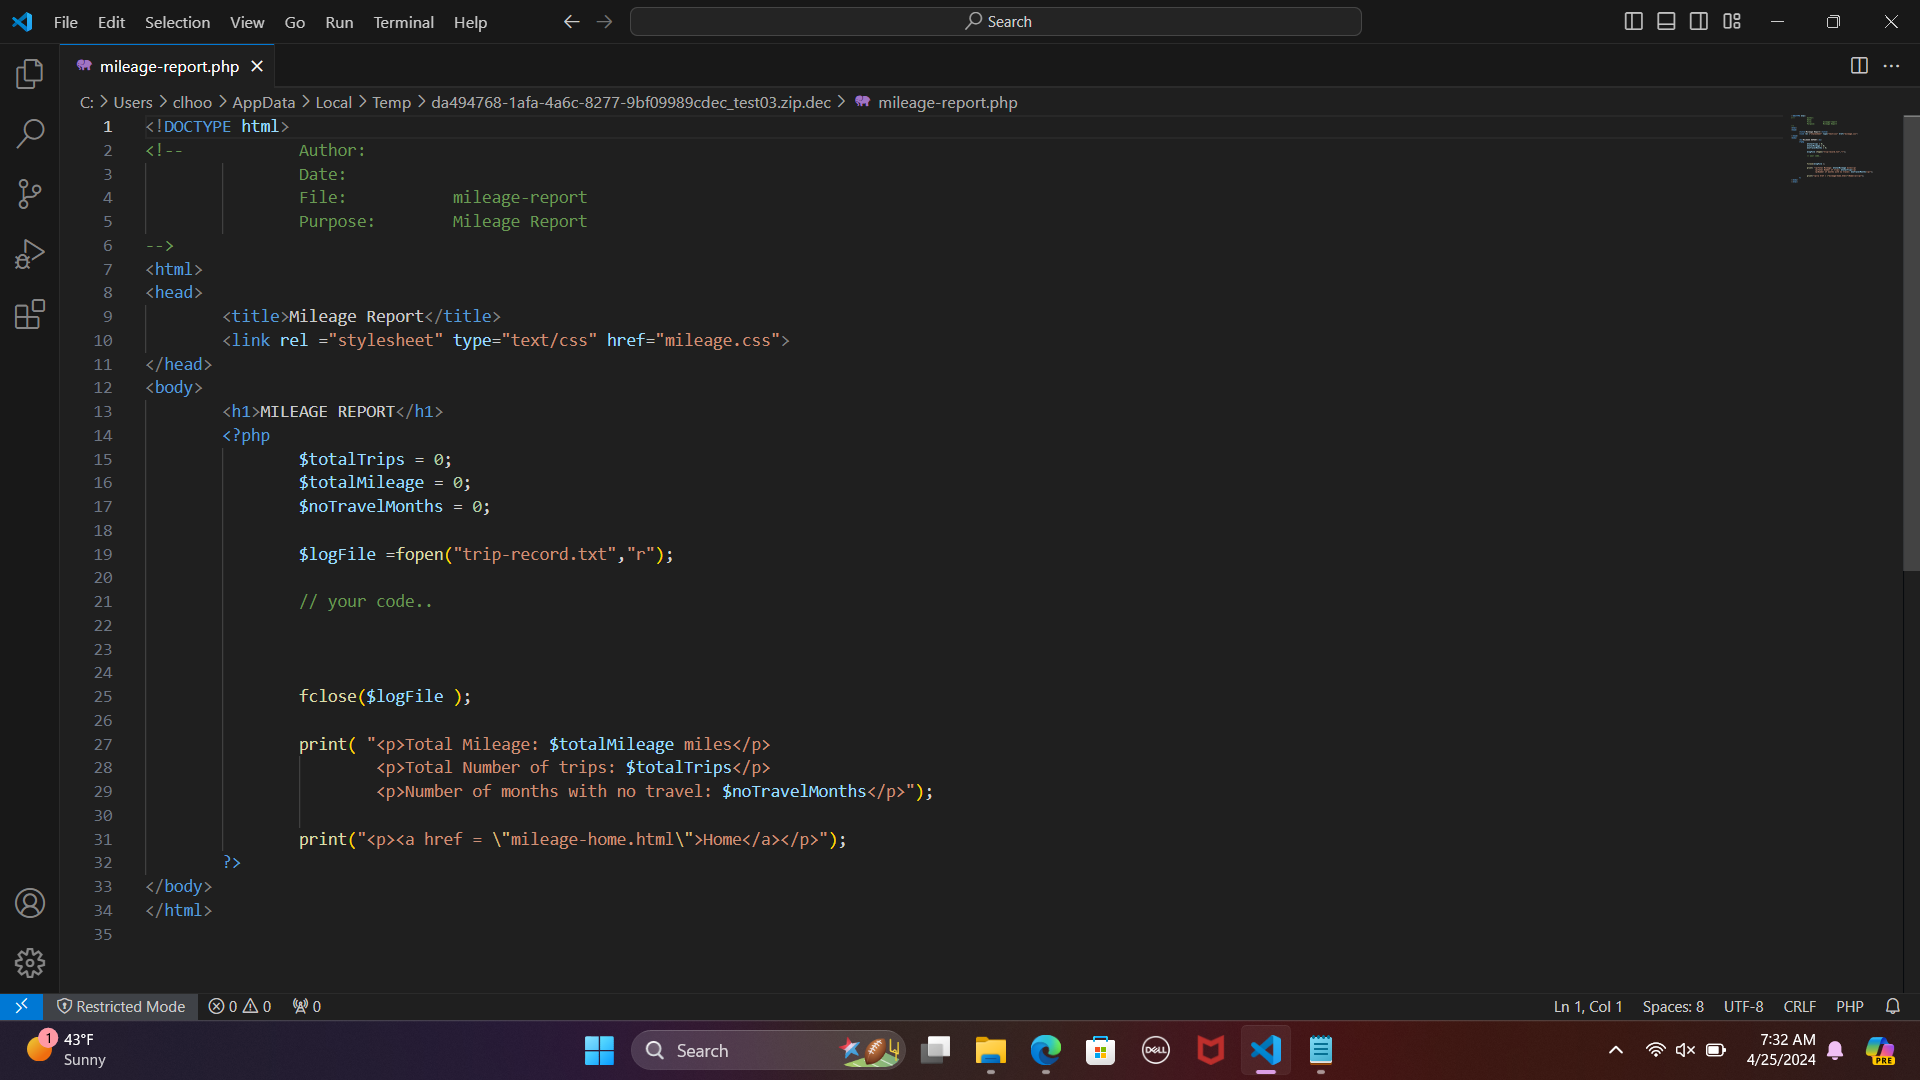
Task: Split the editor using the top-right icon
Action: (1859, 65)
